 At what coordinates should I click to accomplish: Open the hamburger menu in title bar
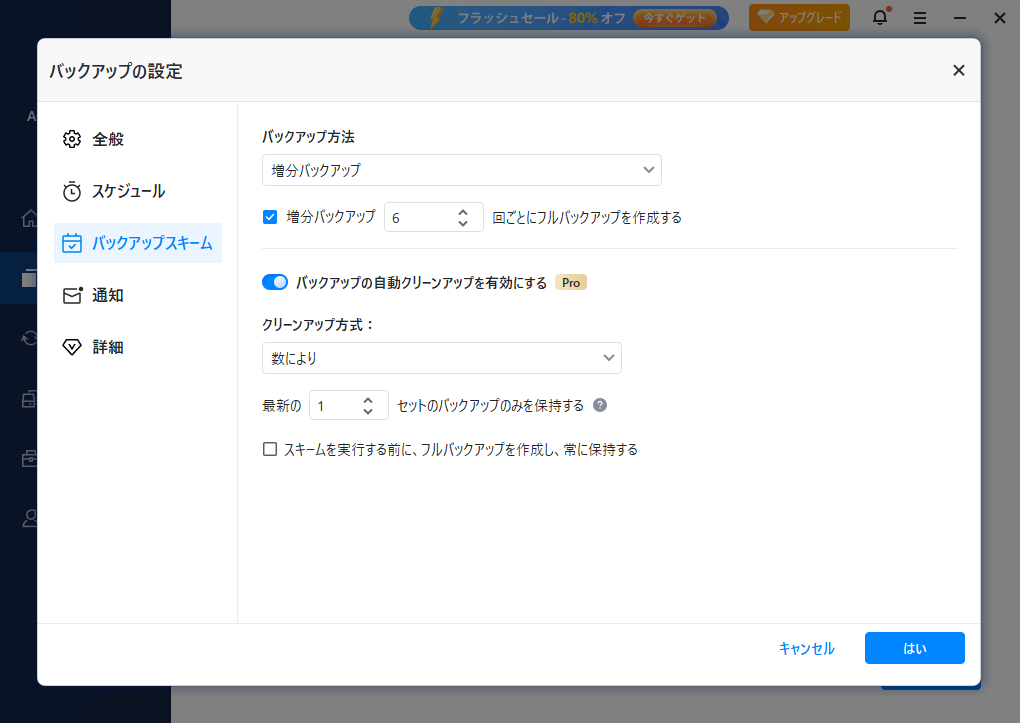[x=920, y=18]
